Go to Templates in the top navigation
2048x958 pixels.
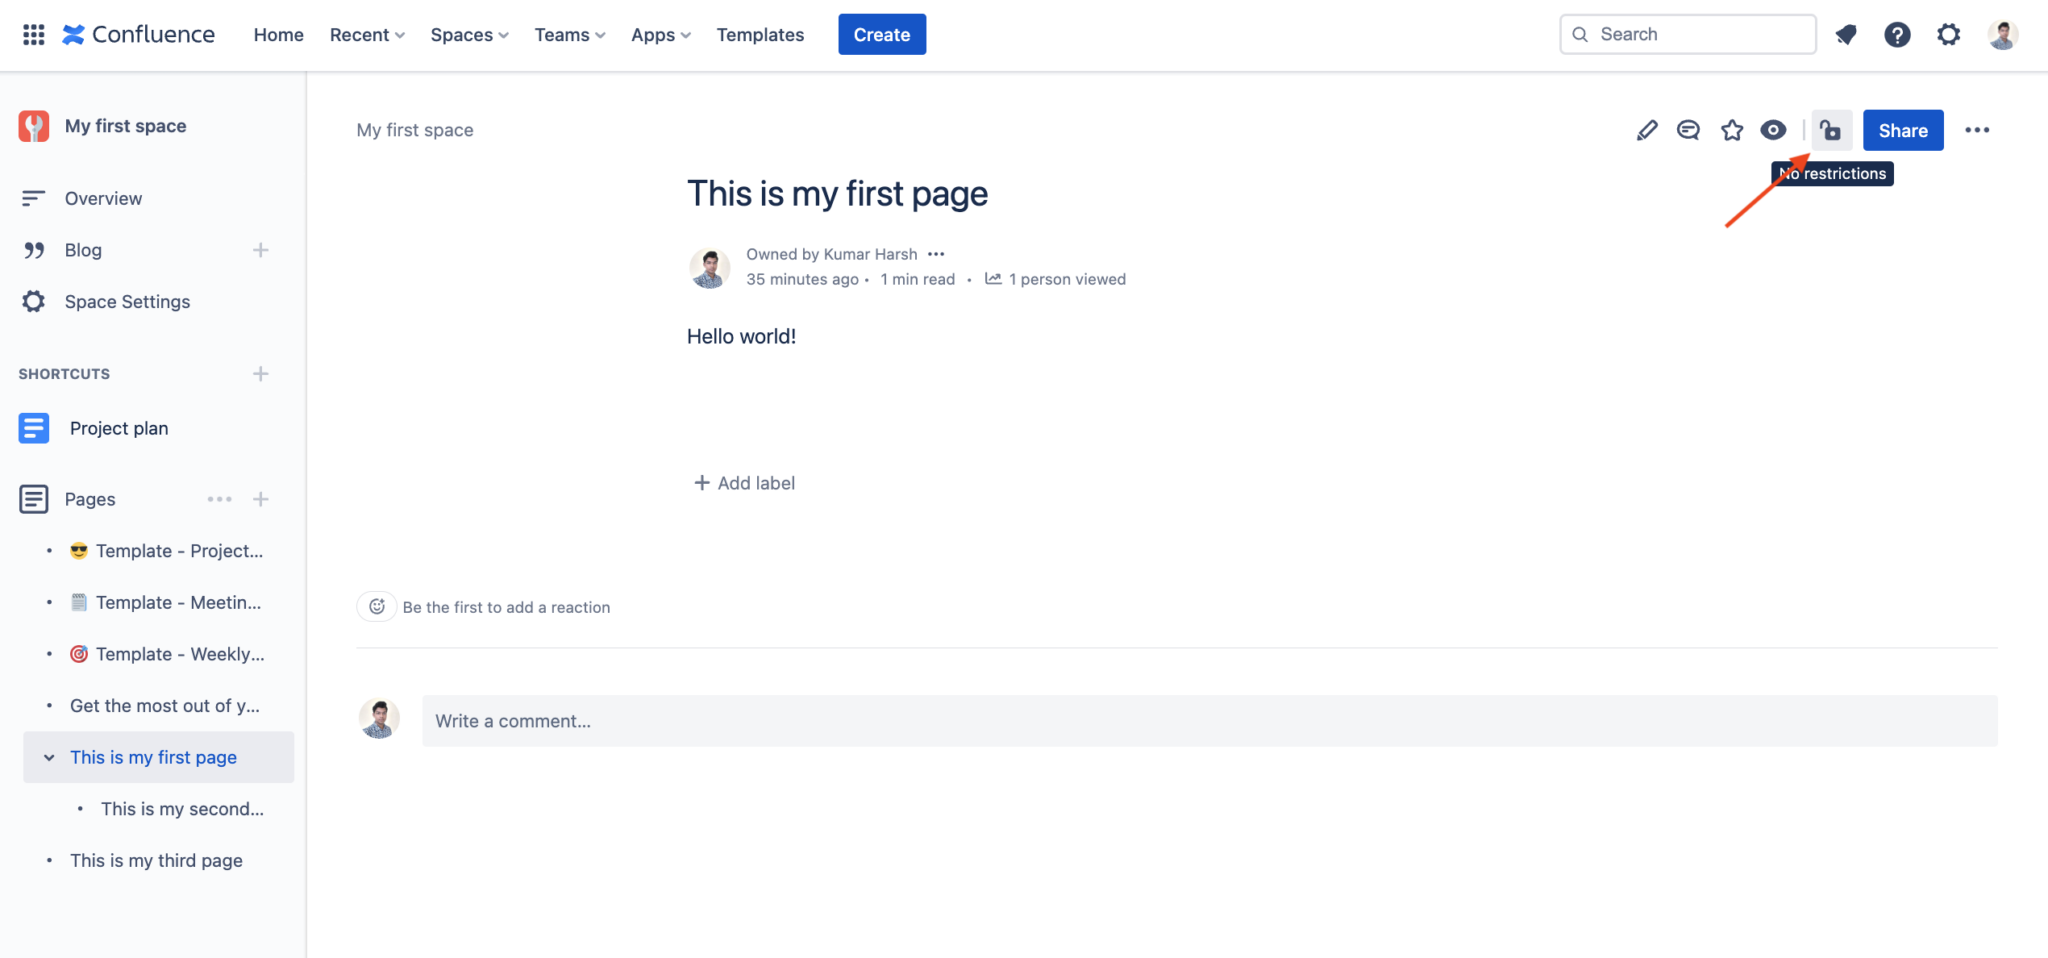[760, 34]
